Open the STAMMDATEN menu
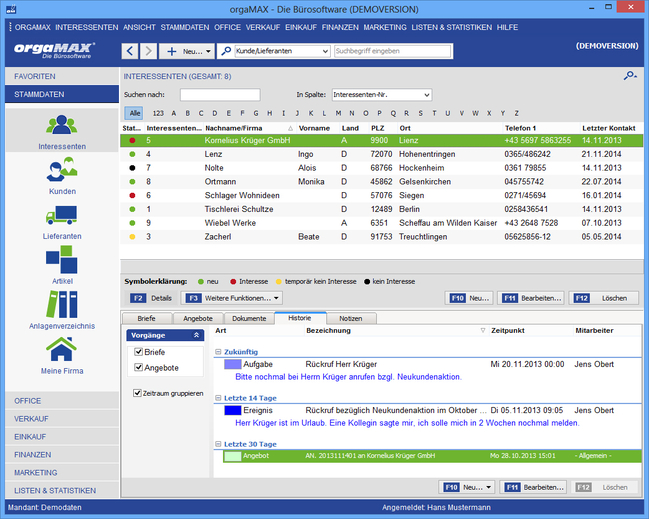This screenshot has height=519, width=649. point(185,27)
